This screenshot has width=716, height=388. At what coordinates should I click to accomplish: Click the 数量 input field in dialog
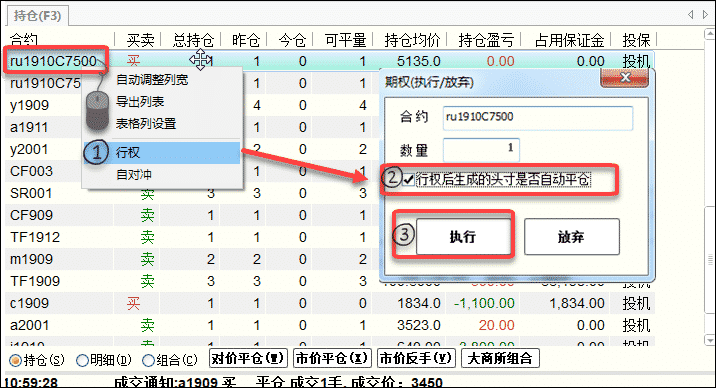(481, 150)
